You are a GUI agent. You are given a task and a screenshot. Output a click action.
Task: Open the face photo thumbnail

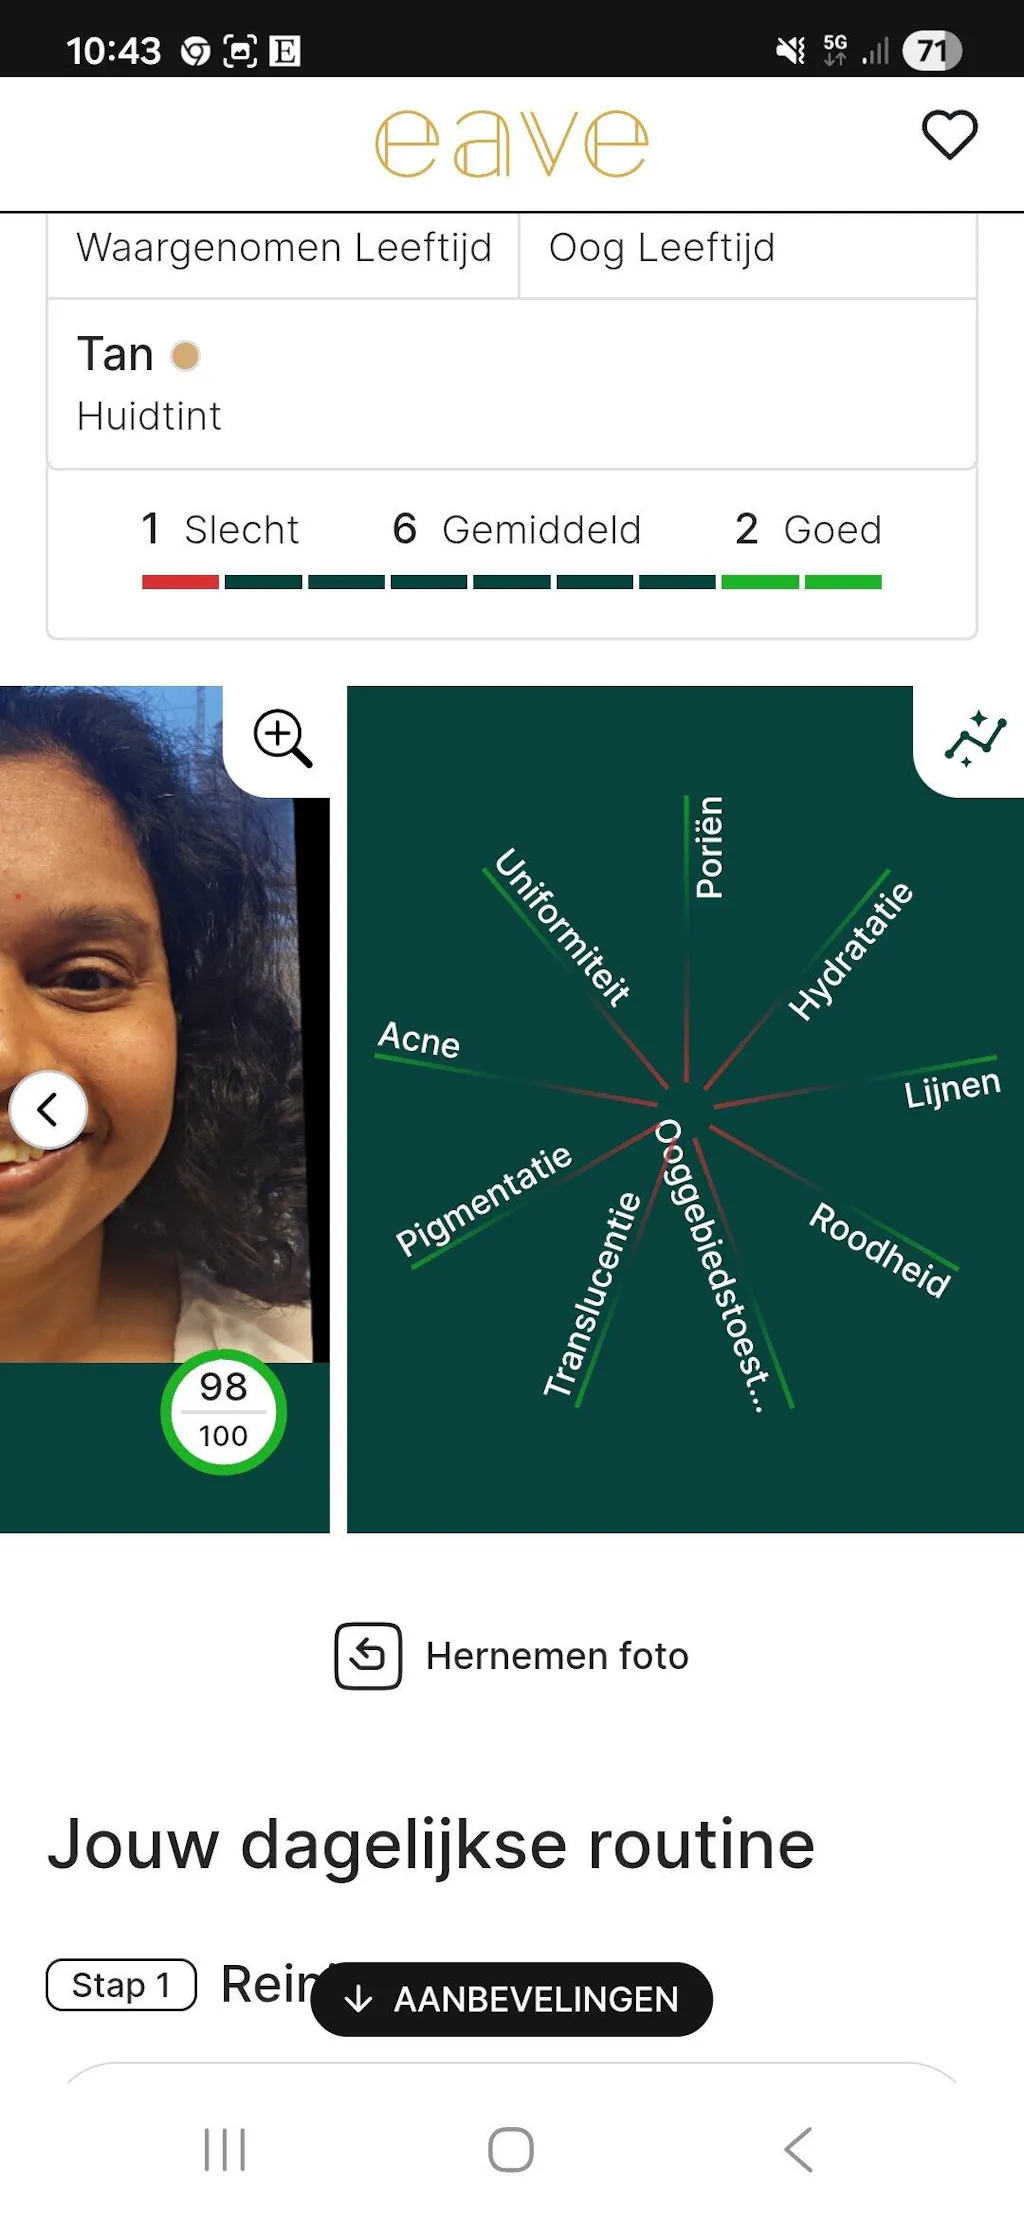[x=164, y=1024]
